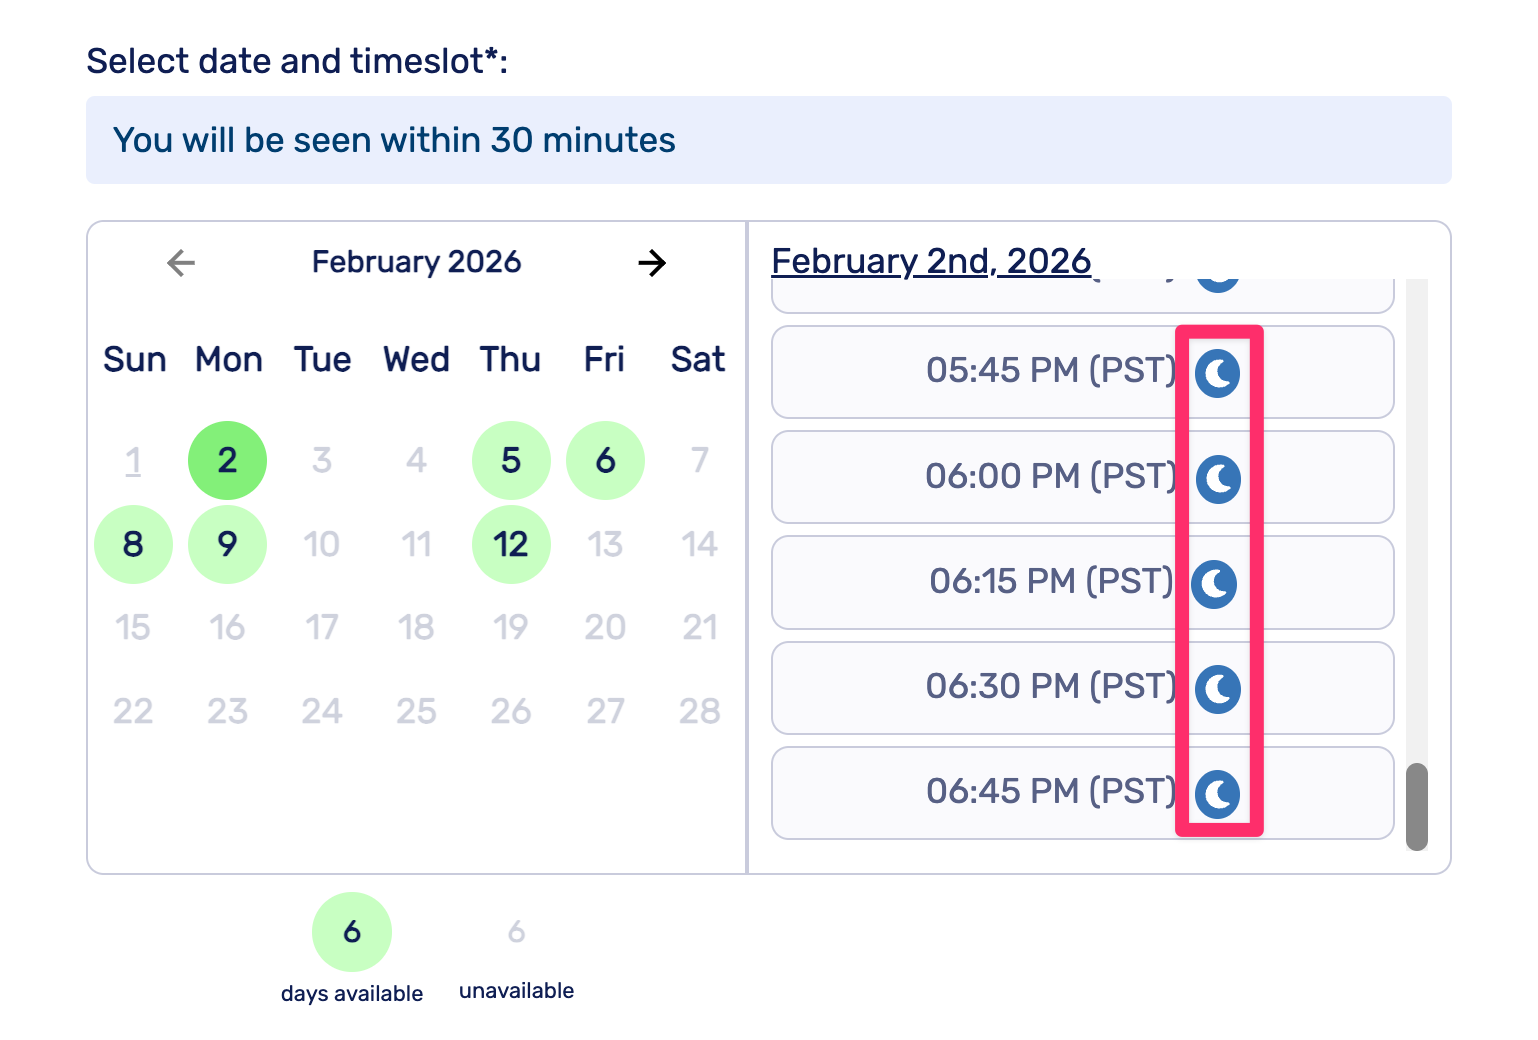Click the February 2nd, 2026 heading link
The width and height of the screenshot is (1538, 1040).
[931, 261]
